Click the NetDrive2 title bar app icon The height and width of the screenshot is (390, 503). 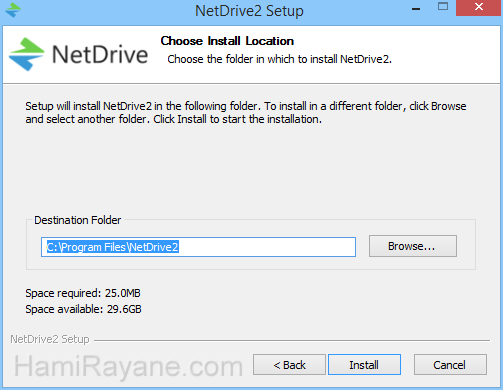pyautogui.click(x=13, y=10)
